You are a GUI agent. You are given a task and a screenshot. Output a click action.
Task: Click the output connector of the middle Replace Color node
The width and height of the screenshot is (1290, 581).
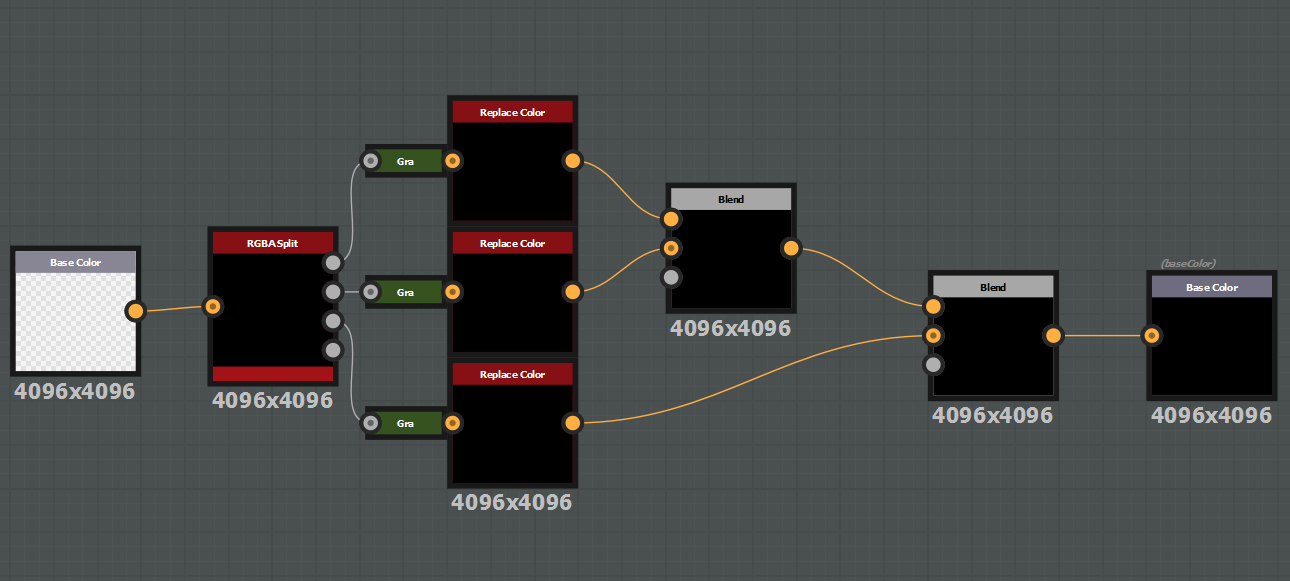(x=572, y=292)
